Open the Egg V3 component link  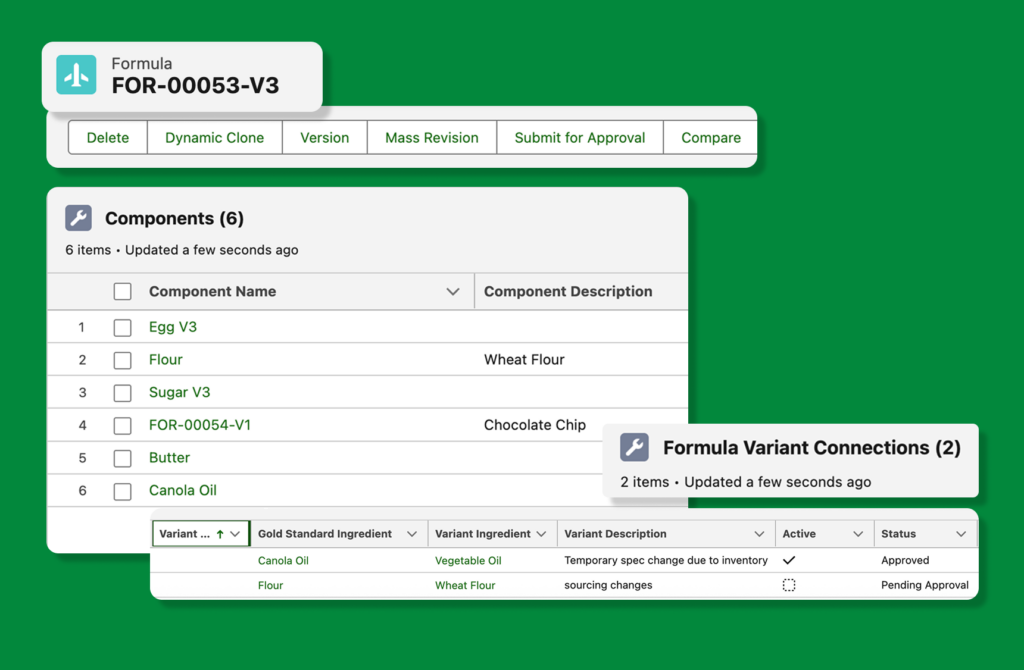tap(172, 327)
